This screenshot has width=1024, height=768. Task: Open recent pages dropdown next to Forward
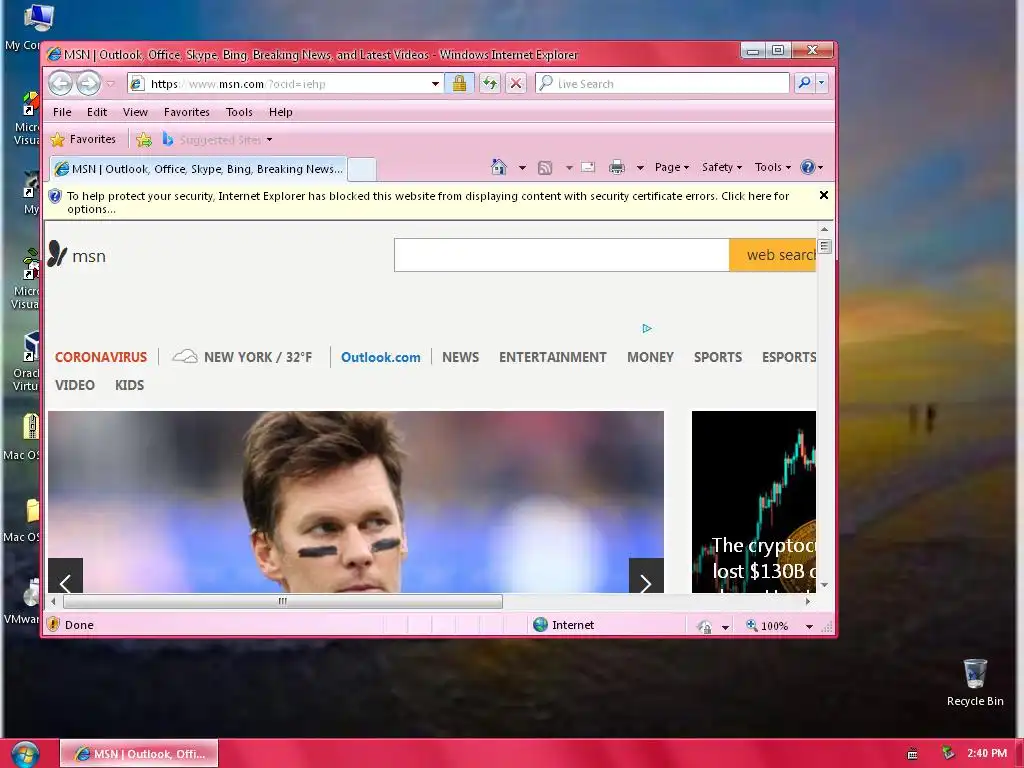tap(110, 84)
